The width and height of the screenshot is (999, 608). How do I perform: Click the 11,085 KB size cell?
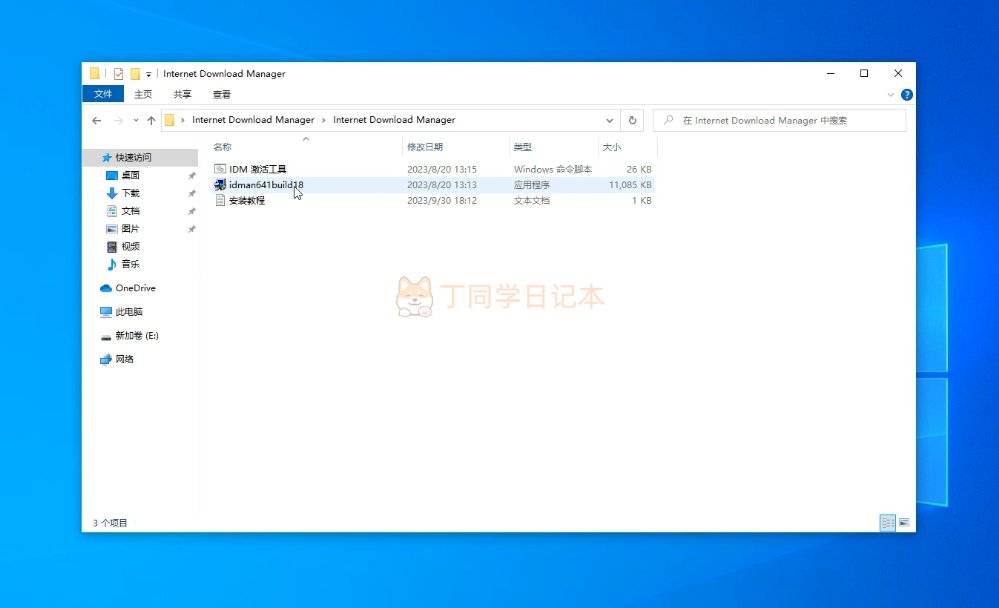pos(630,185)
